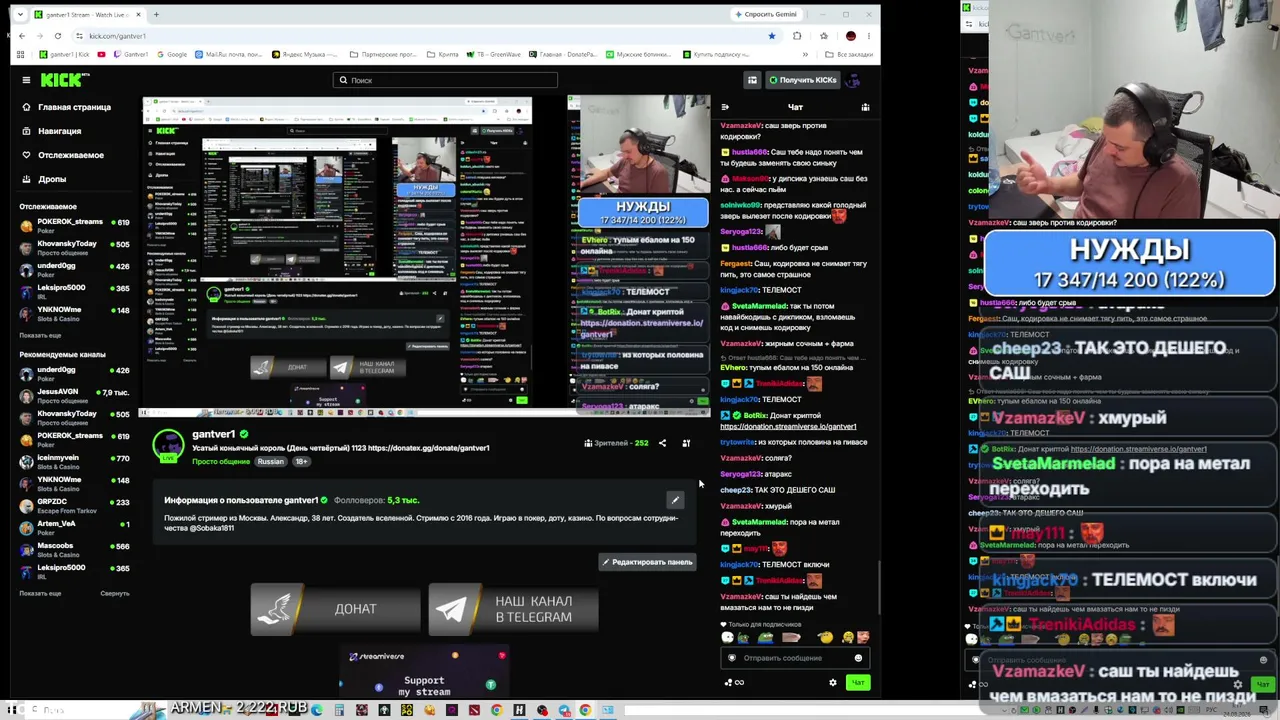Open the chat settings gear

(833, 682)
